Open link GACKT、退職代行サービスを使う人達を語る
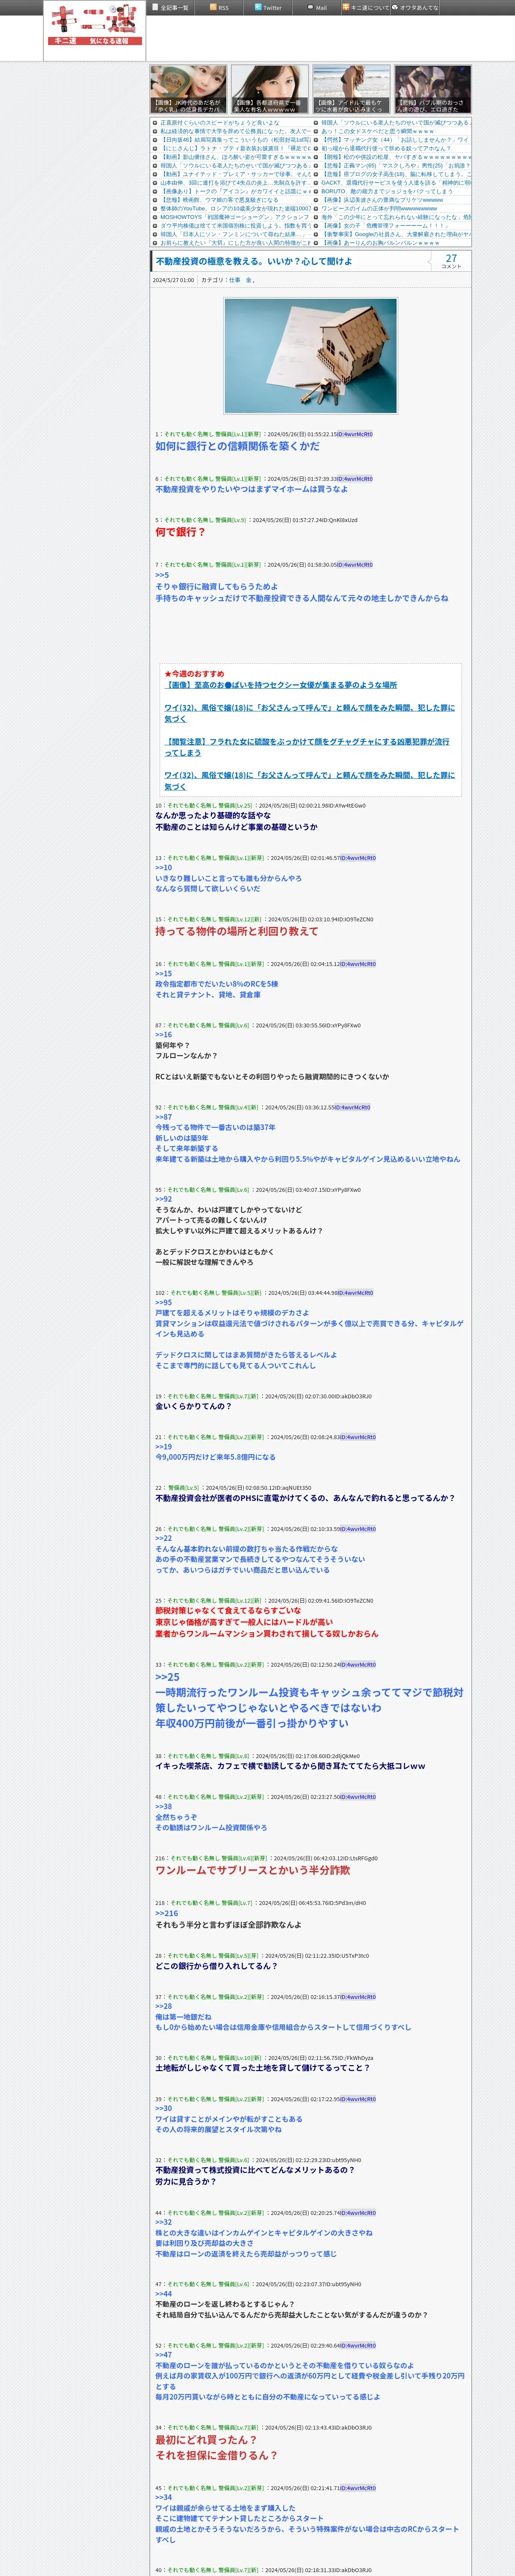The image size is (515, 2576). (396, 183)
